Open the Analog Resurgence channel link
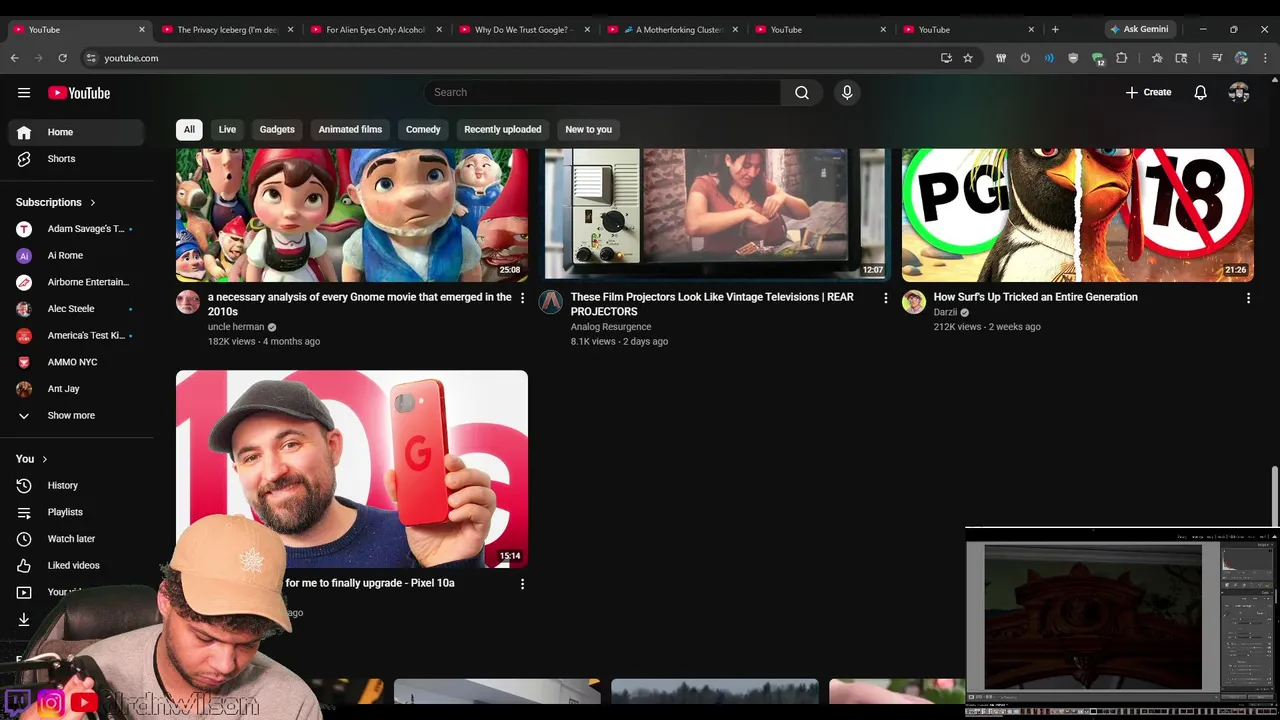1280x720 pixels. 611,327
